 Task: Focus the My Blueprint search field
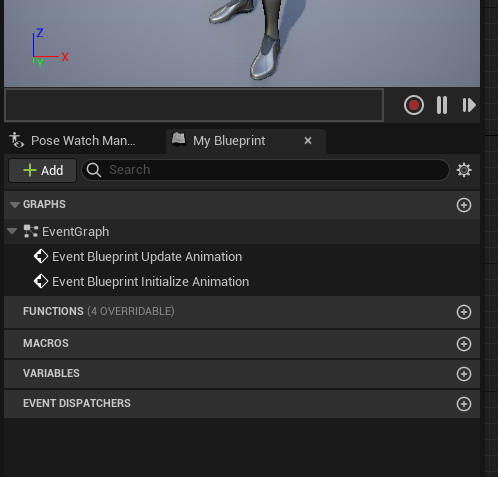(x=265, y=170)
